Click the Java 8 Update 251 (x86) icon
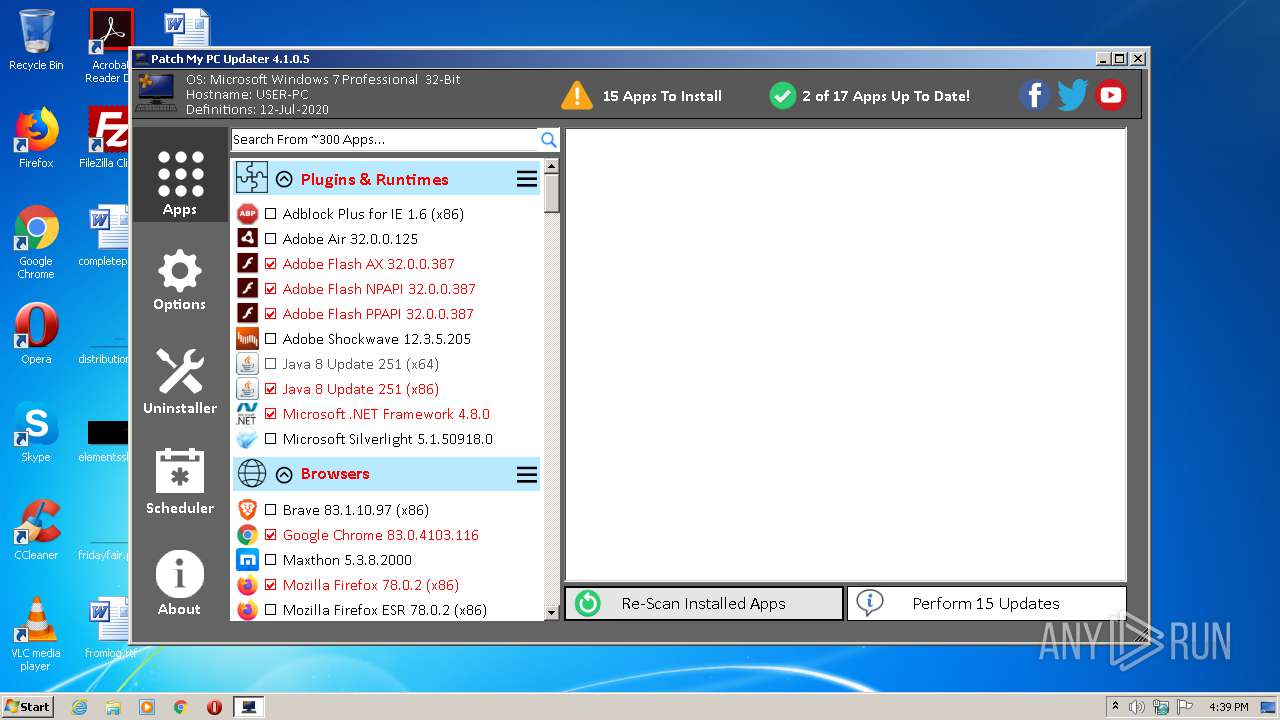This screenshot has height=720, width=1280. coord(247,389)
